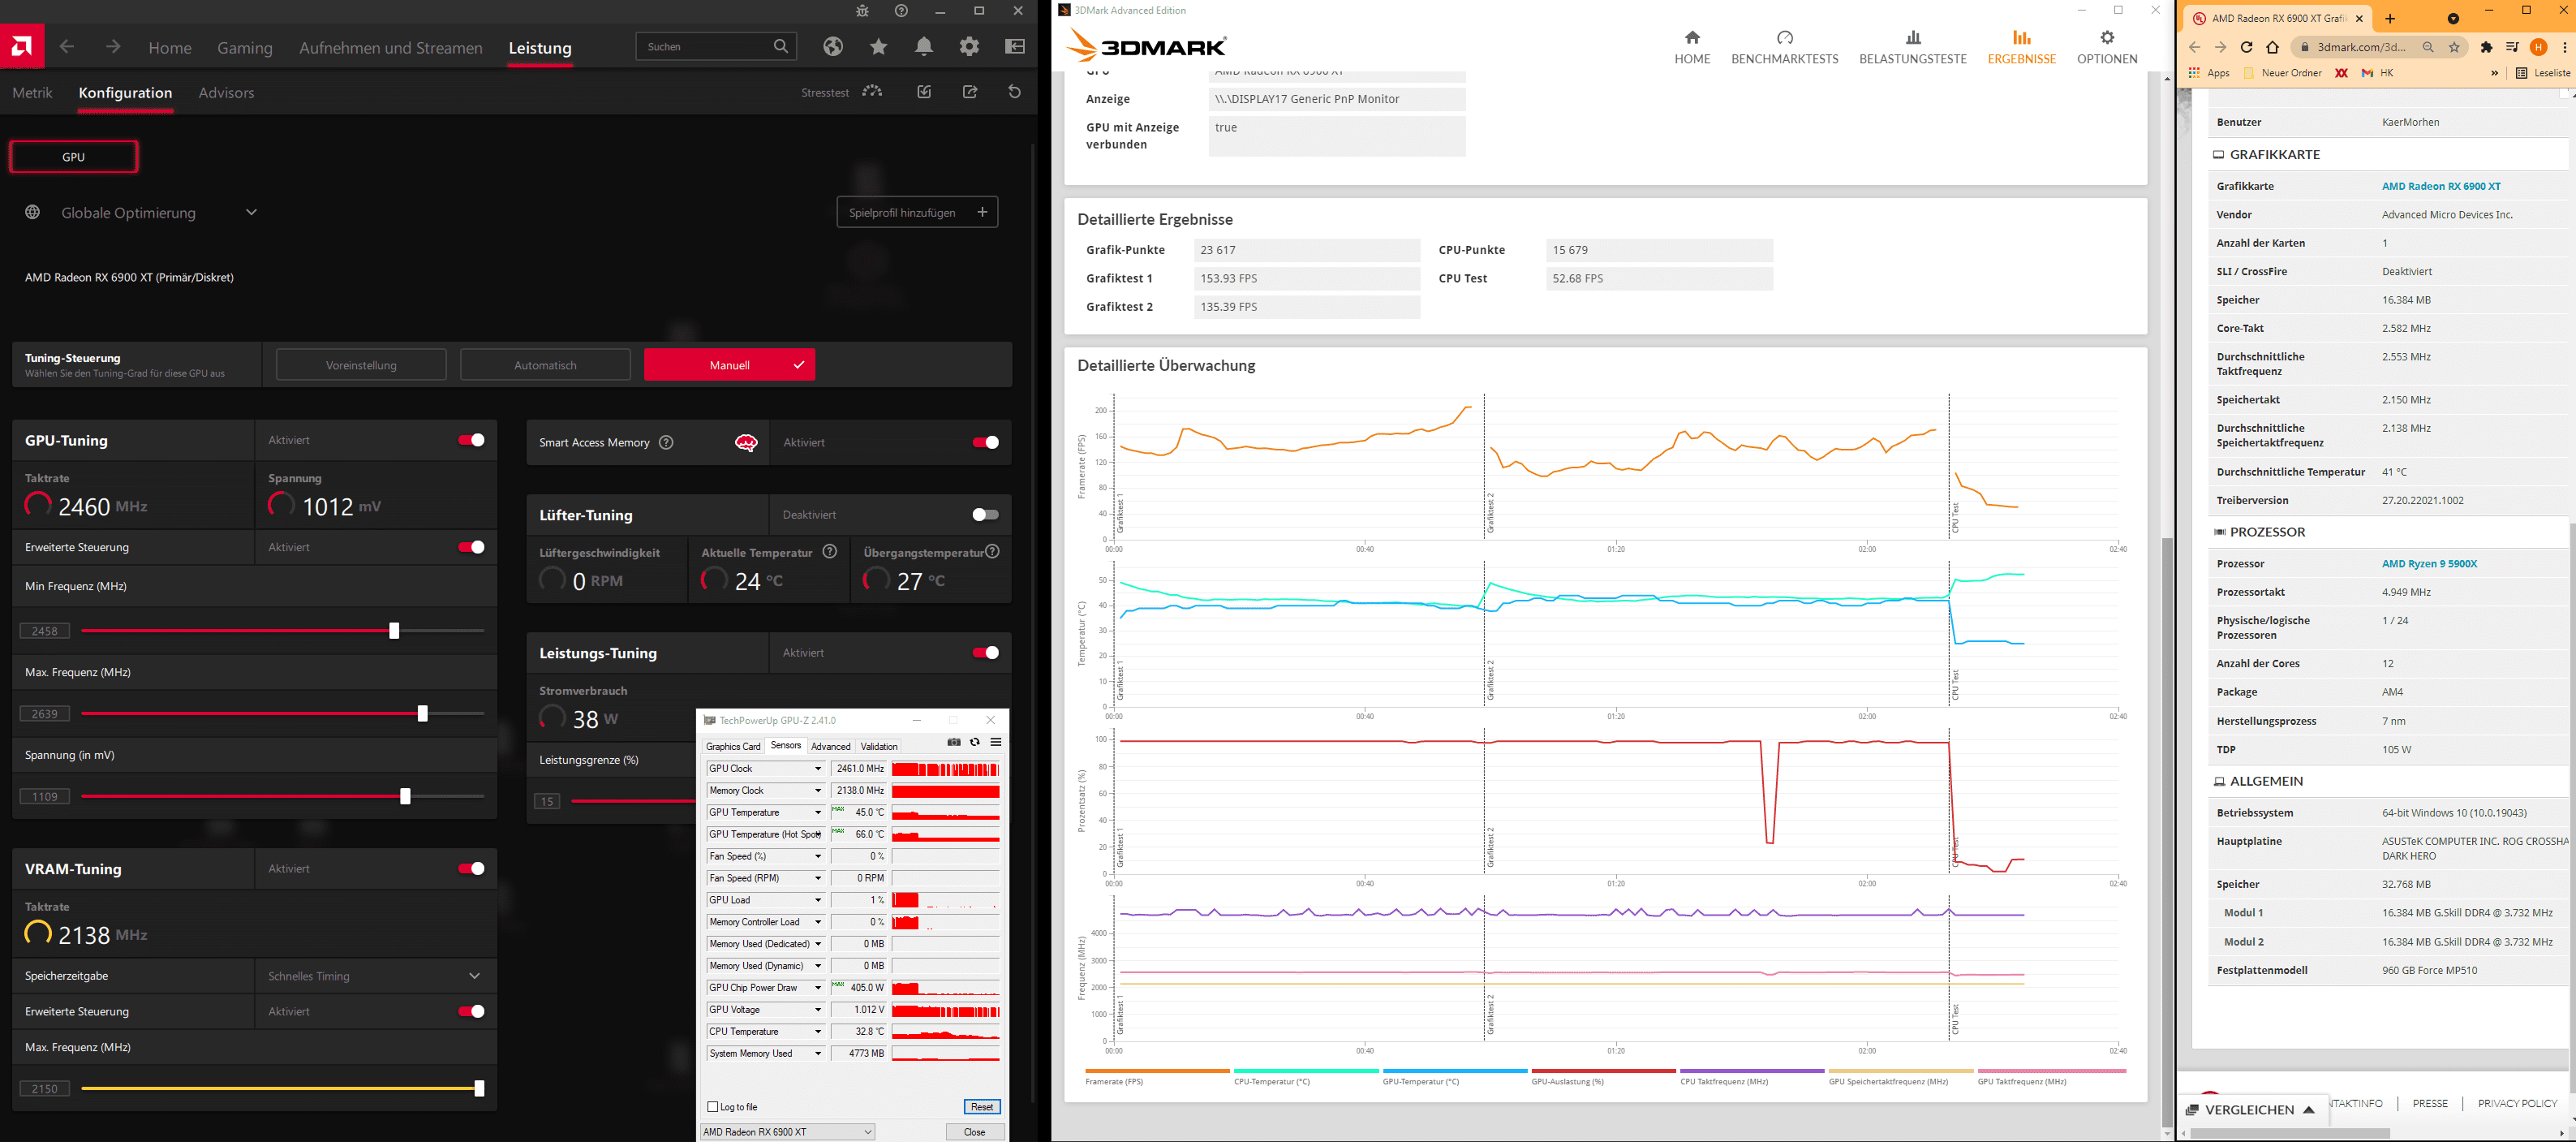The width and height of the screenshot is (2576, 1142).
Task: Click the Suchen search field in Radeon Software
Action: [716, 46]
